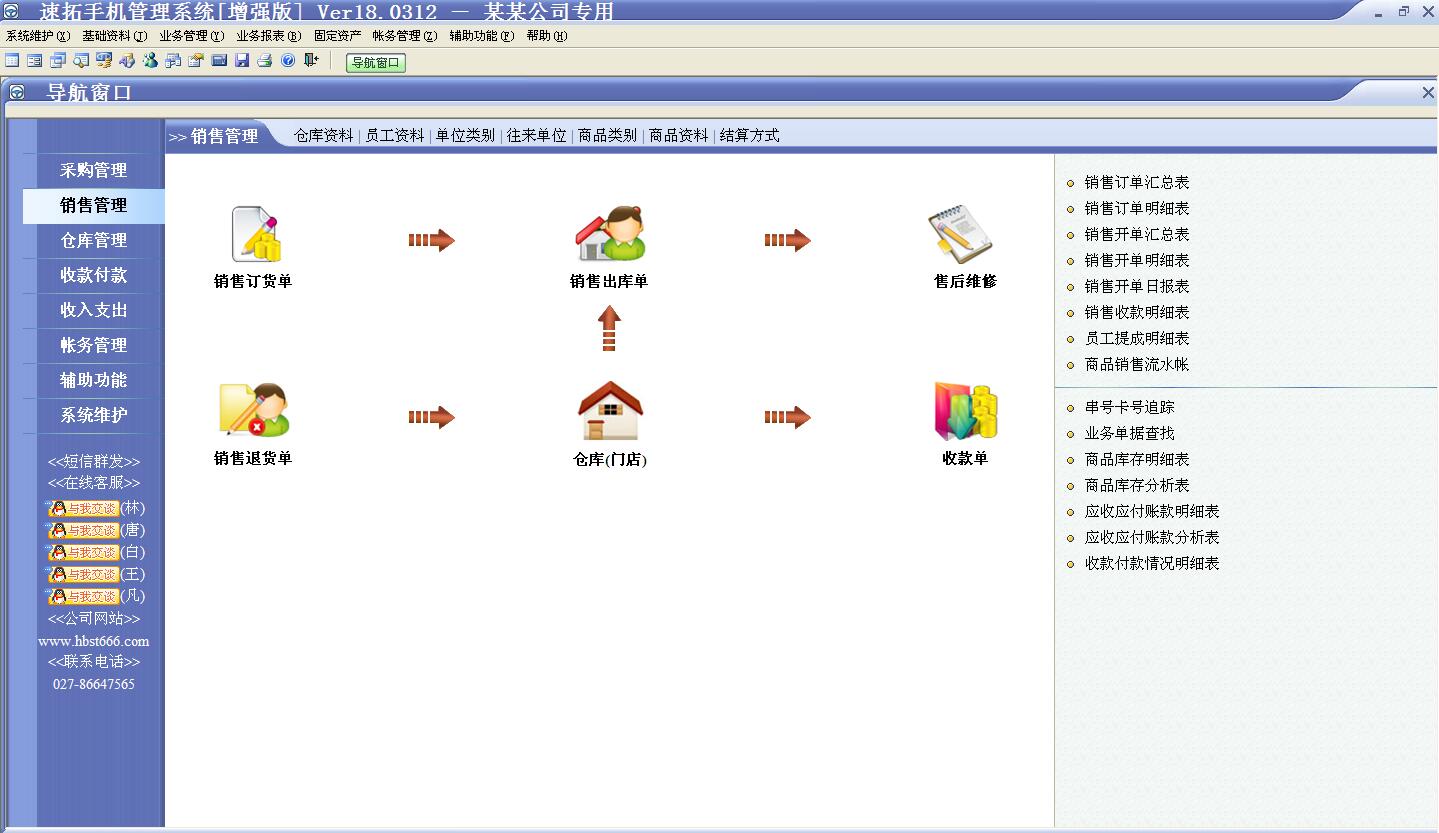This screenshot has width=1439, height=833.
Task: Click the calculator toolbar icon
Action: [219, 61]
